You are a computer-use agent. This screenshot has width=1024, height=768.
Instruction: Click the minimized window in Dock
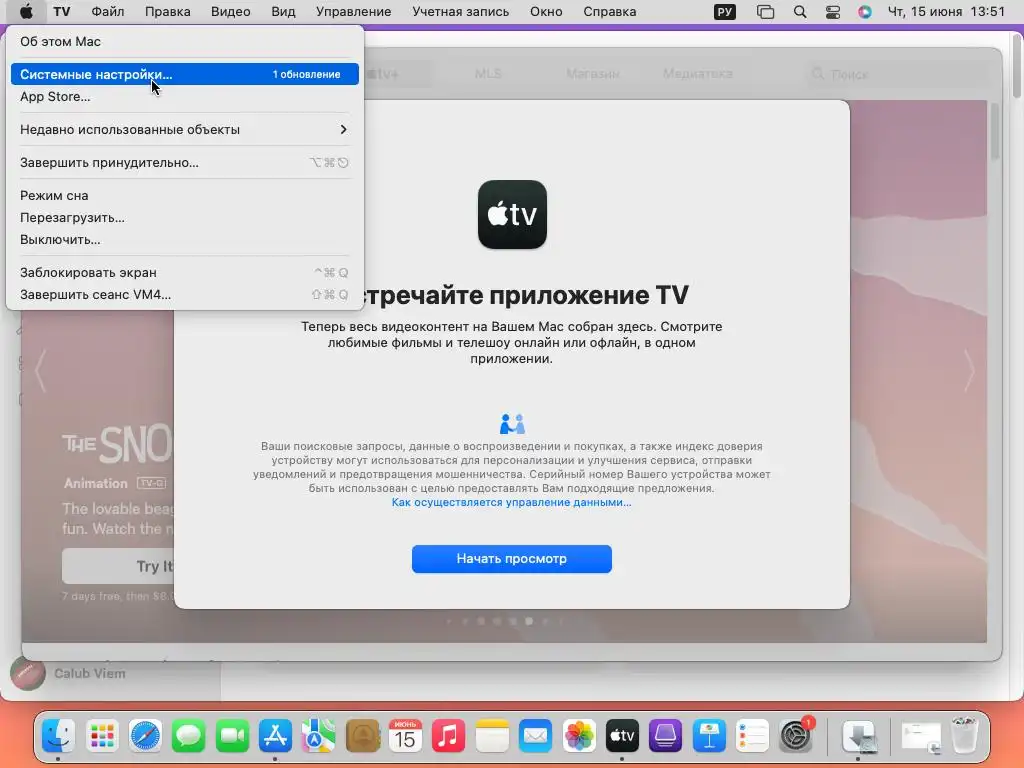click(x=921, y=736)
